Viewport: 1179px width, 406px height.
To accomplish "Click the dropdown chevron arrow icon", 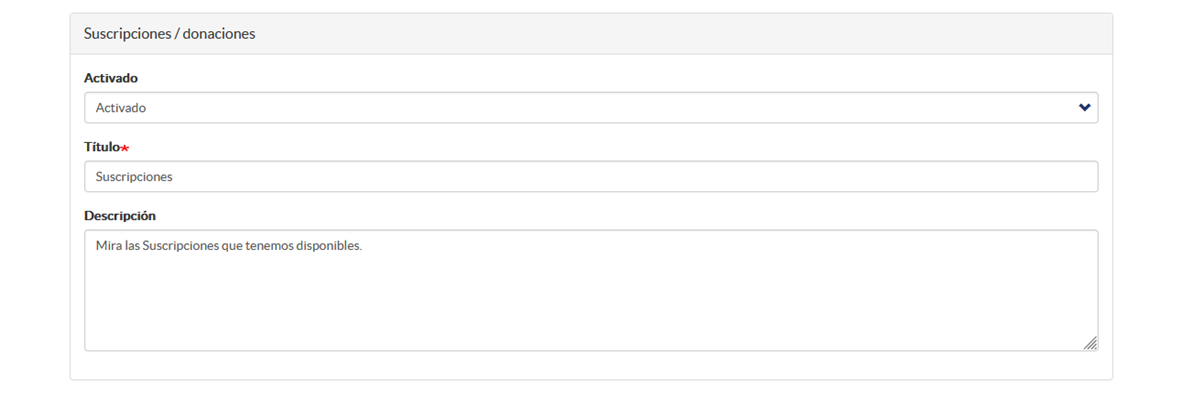I will pos(1084,108).
